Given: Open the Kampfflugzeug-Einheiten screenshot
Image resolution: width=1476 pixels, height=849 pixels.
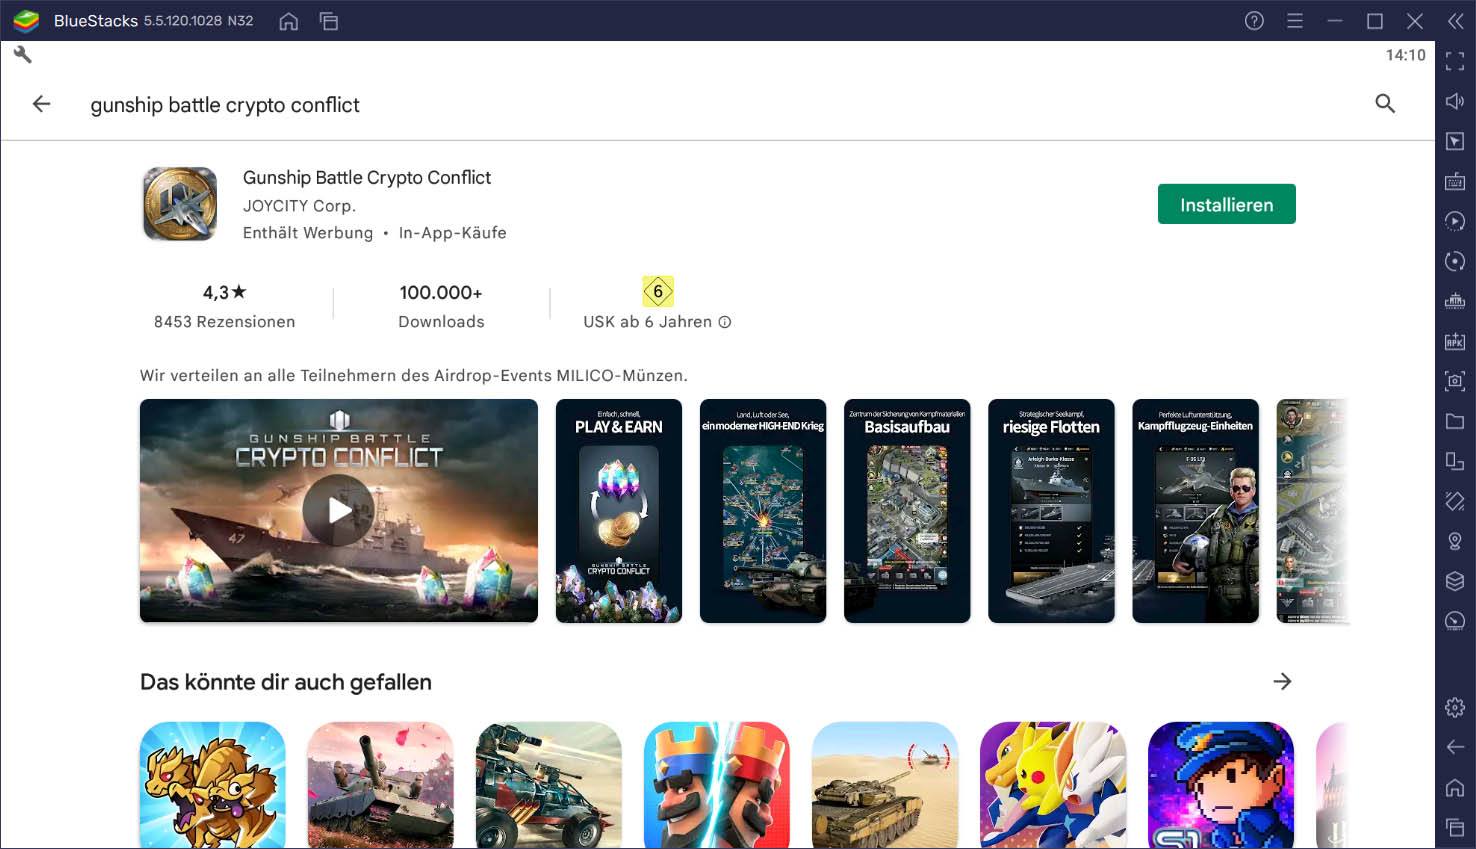Looking at the screenshot, I should point(1195,510).
